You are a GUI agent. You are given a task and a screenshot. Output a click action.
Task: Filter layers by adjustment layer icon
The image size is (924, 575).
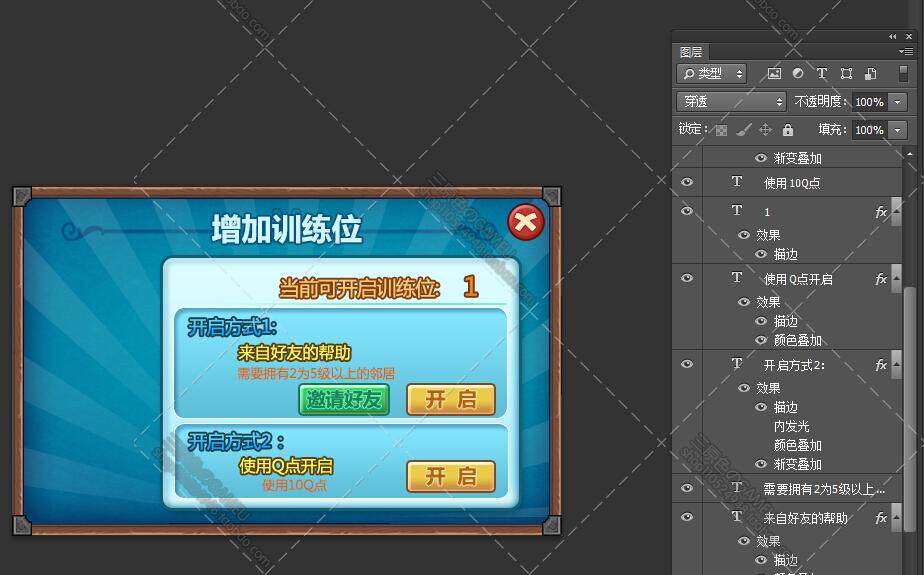pos(798,73)
